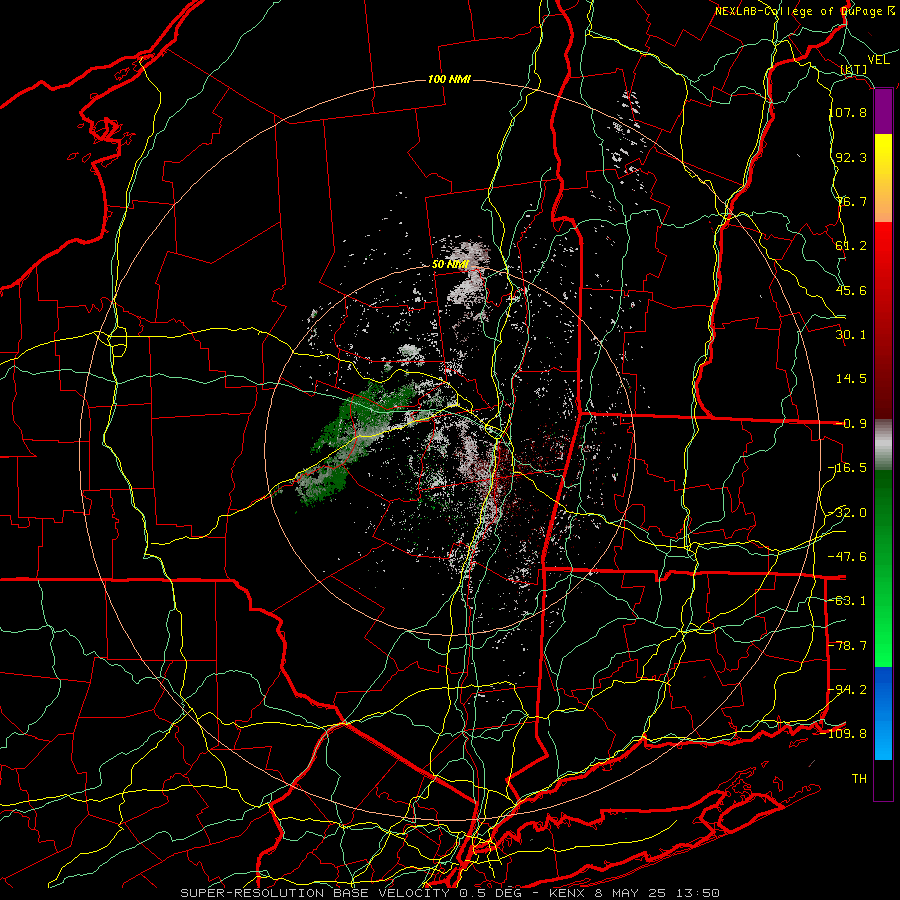Click the 61.2 velocity scale value
Image resolution: width=900 pixels, height=900 pixels.
851,246
